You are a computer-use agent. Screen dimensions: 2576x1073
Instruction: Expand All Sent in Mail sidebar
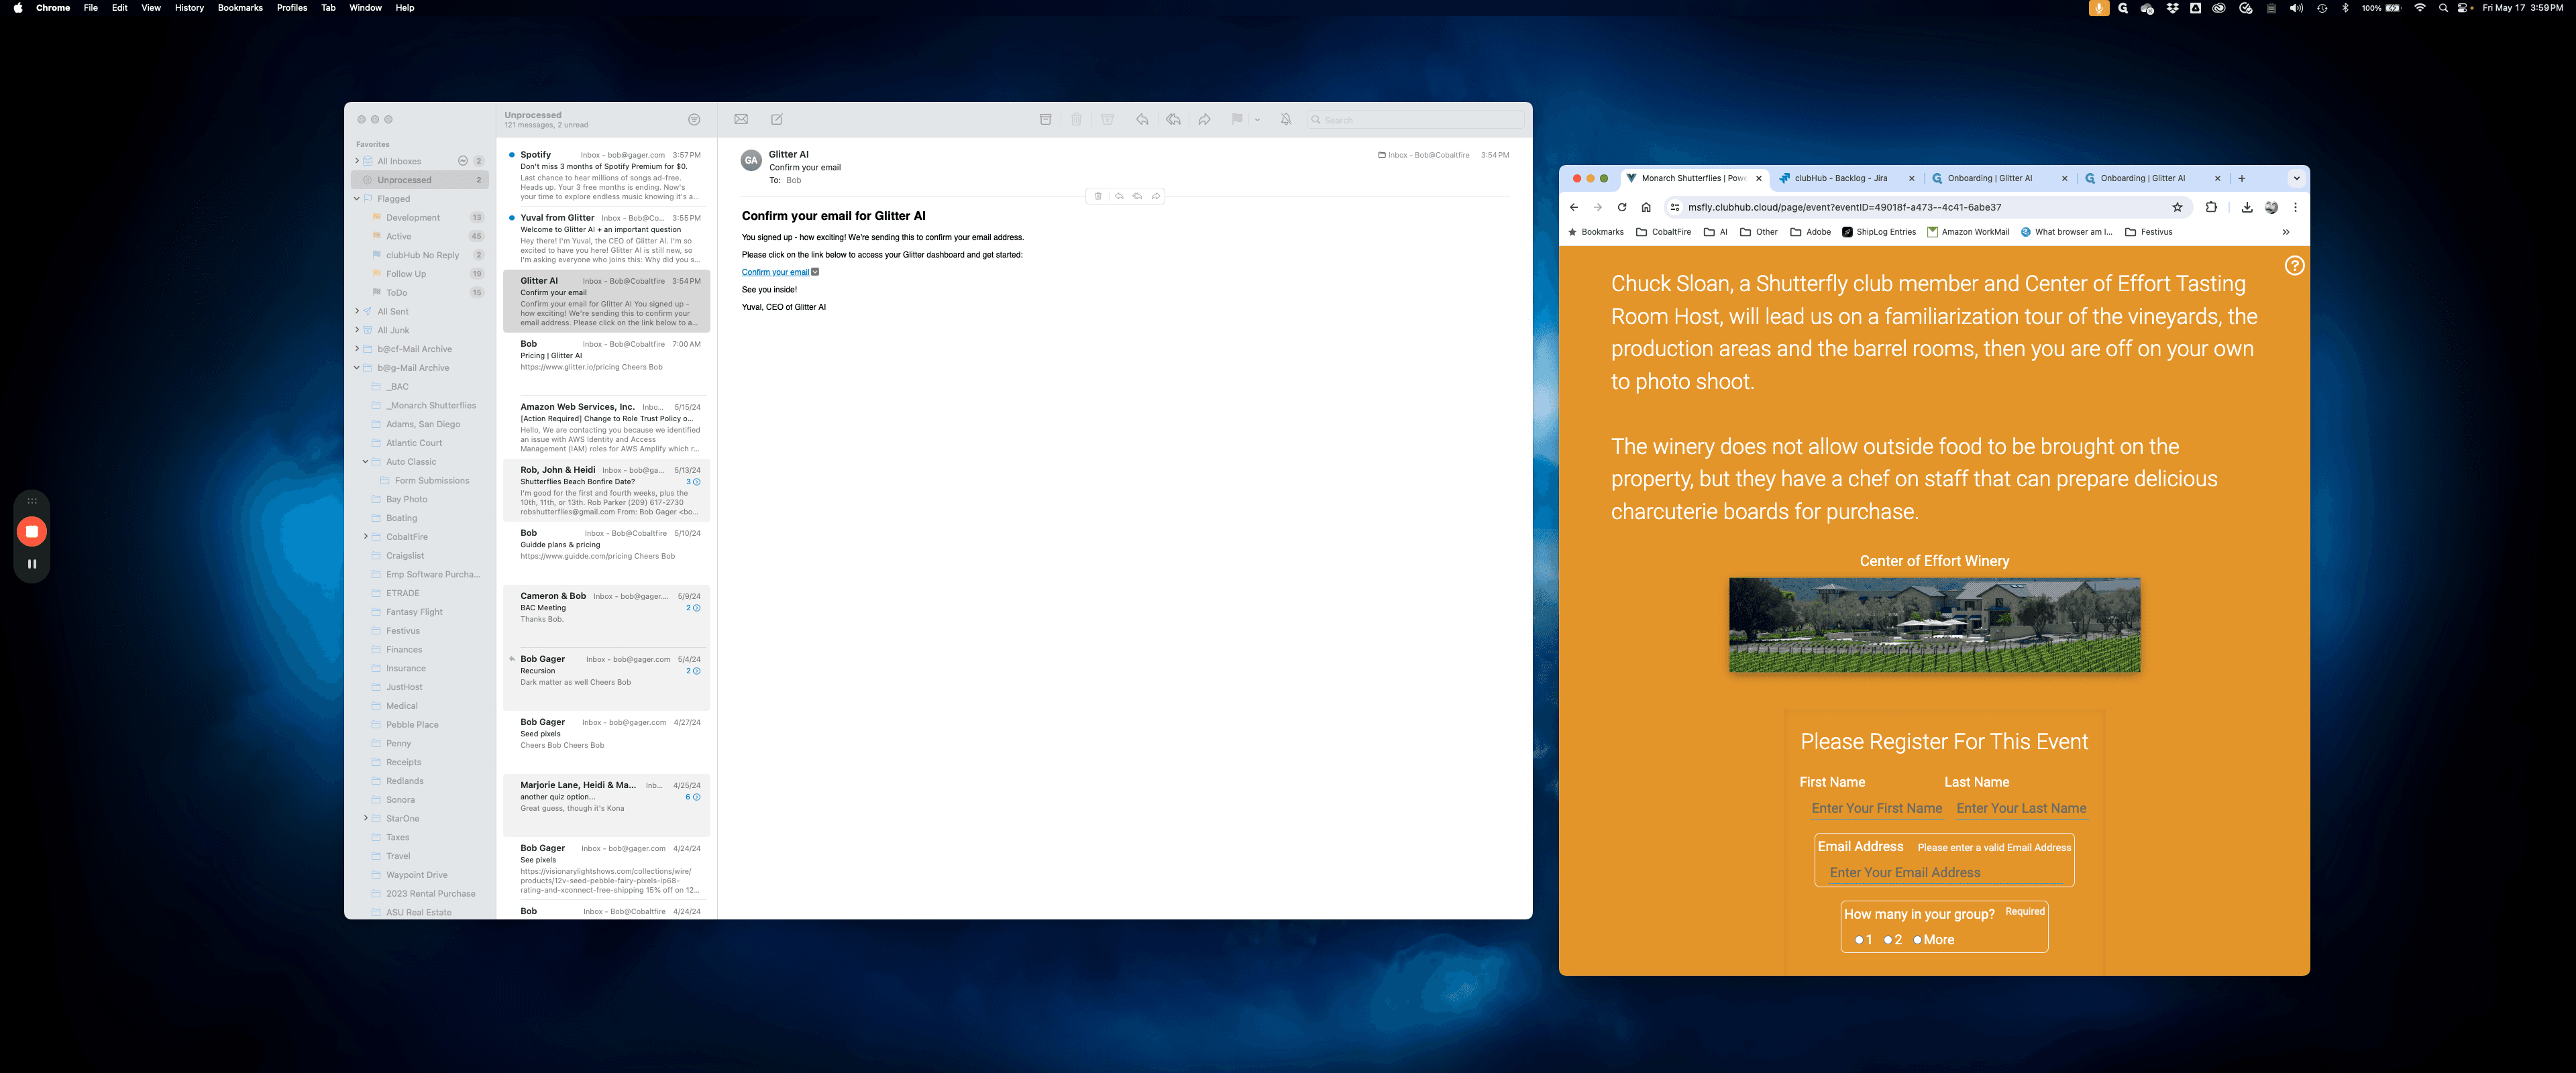357,311
